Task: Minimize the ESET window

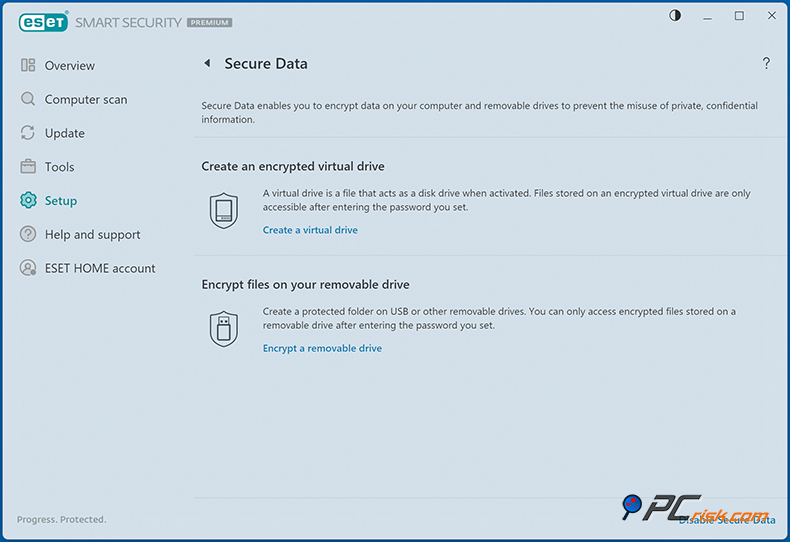Action: (x=709, y=16)
